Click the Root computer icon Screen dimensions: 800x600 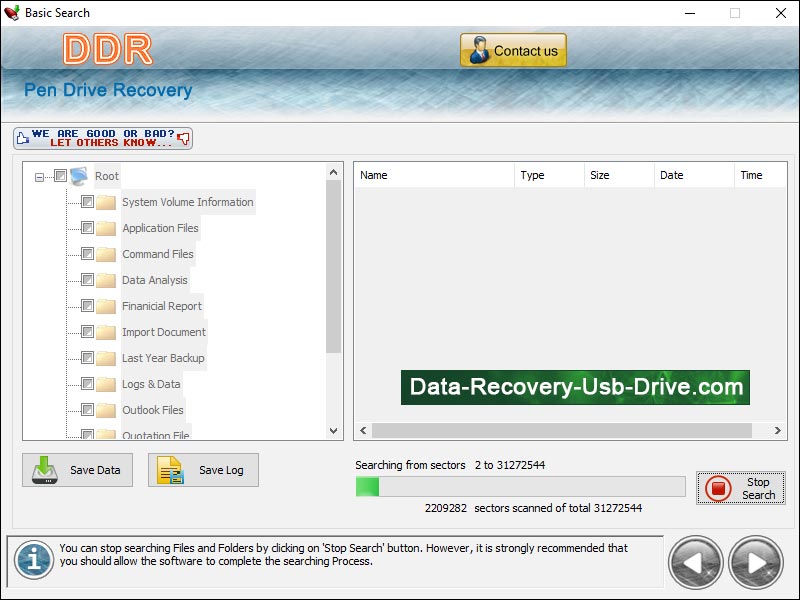(x=79, y=176)
